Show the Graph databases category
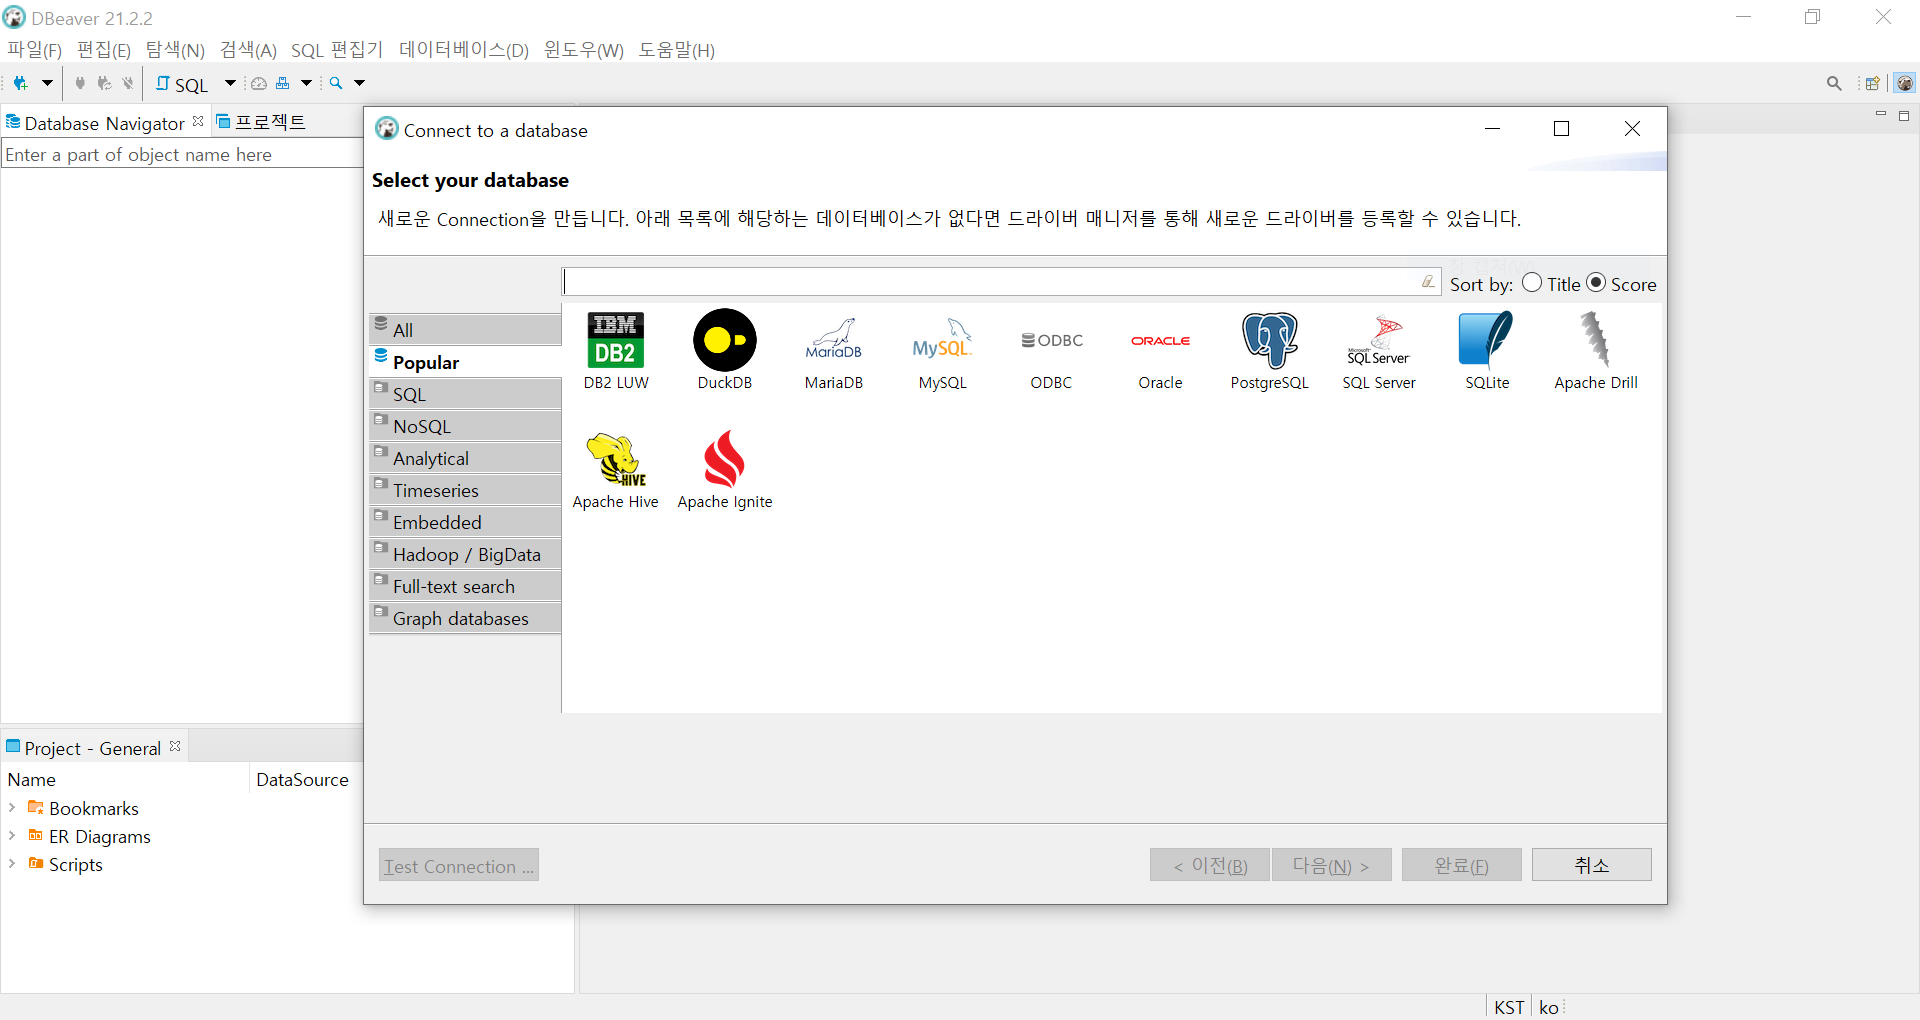This screenshot has height=1020, width=1920. pos(465,617)
